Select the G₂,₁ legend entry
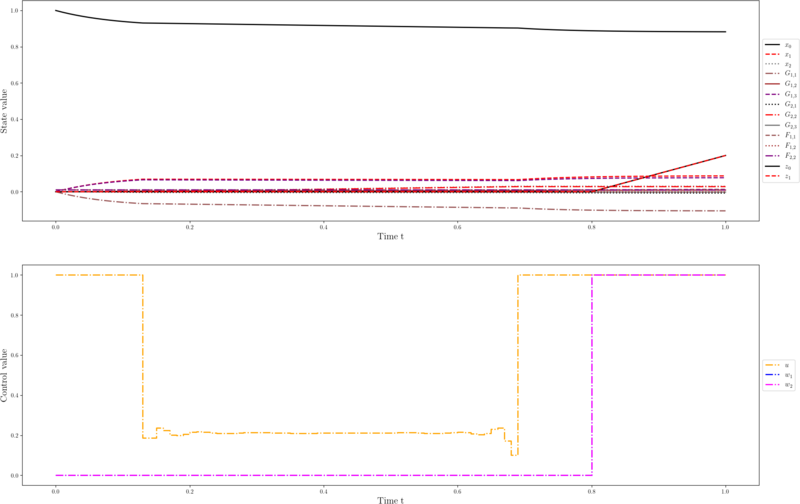800x504 pixels. (x=781, y=105)
